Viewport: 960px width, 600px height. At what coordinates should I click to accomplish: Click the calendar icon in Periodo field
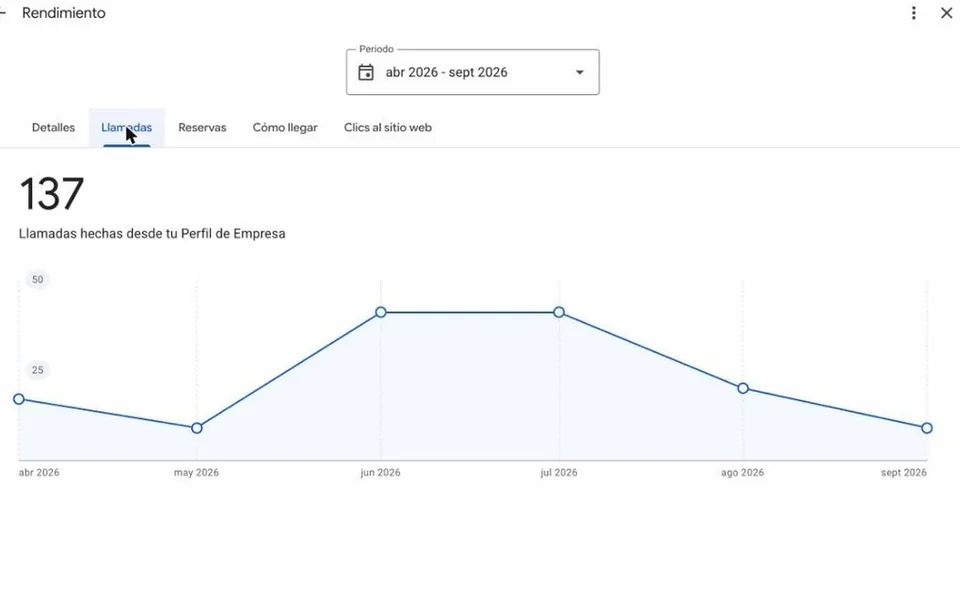[366, 72]
